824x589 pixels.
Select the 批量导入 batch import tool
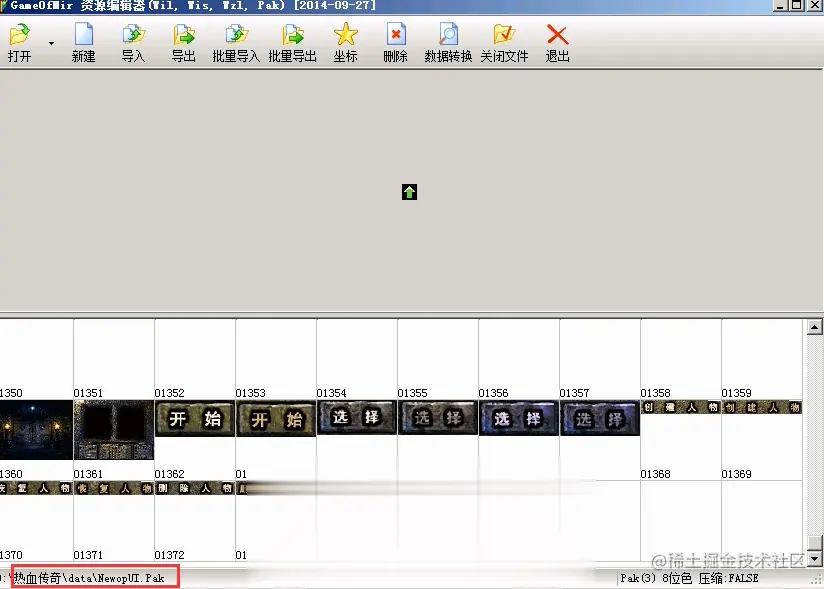pos(236,43)
